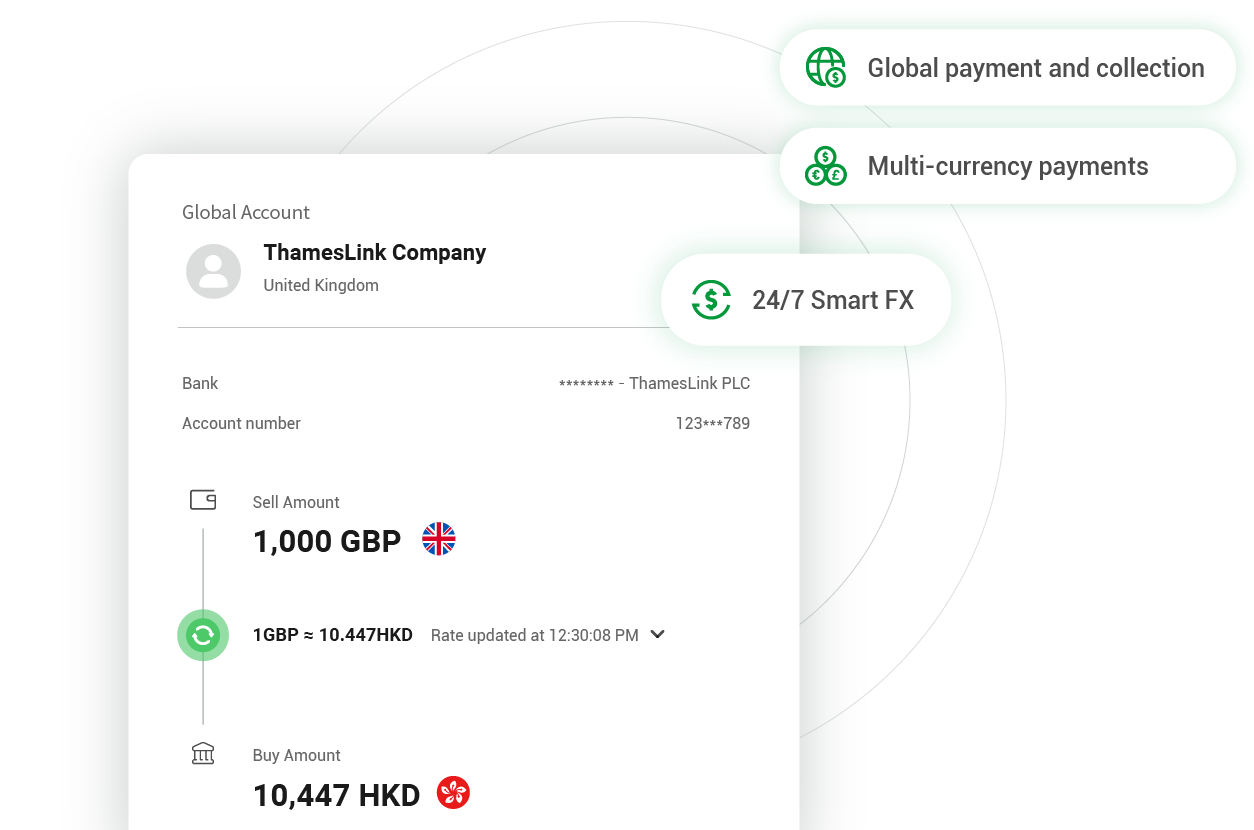Select the Multi-currency payments pill
1254x830 pixels.
pyautogui.click(x=1007, y=166)
